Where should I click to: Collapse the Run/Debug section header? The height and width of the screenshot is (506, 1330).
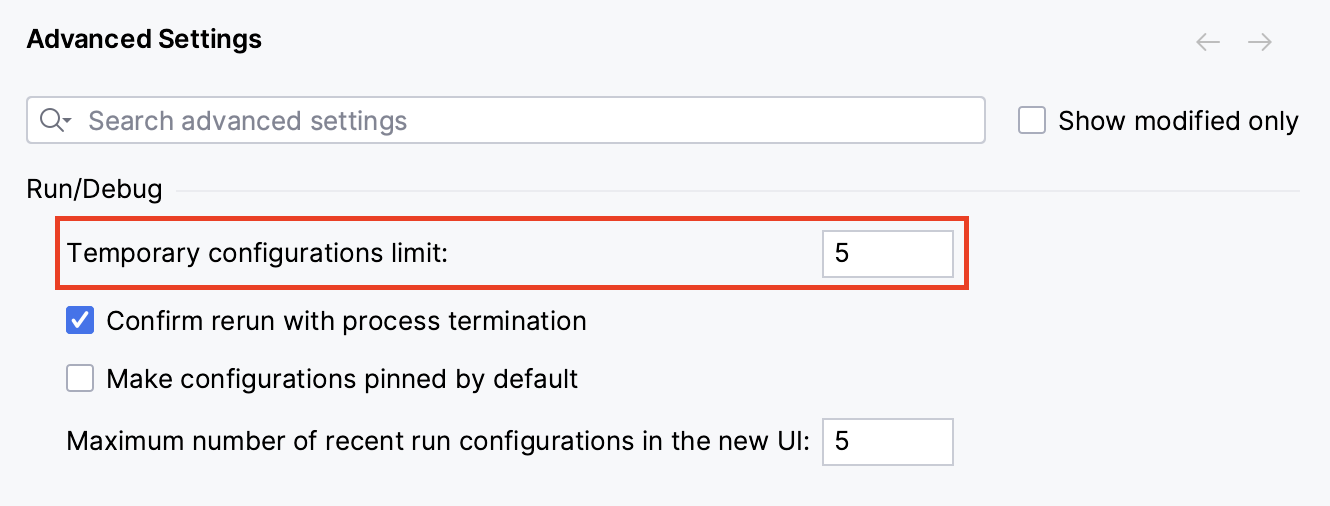(94, 190)
